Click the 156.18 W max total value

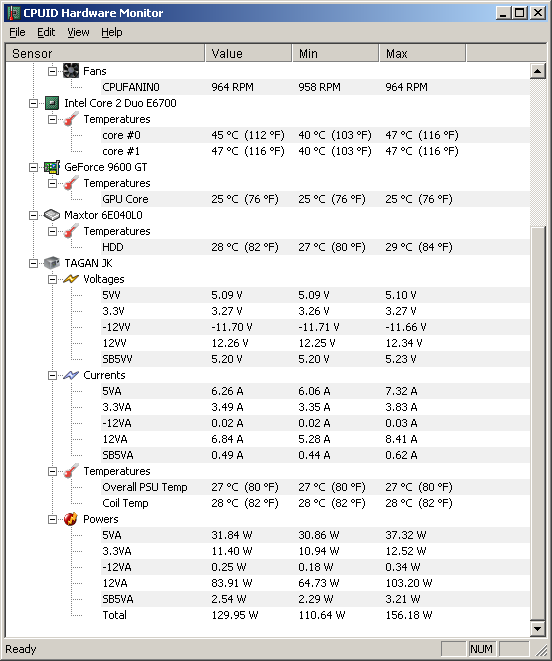click(x=409, y=615)
